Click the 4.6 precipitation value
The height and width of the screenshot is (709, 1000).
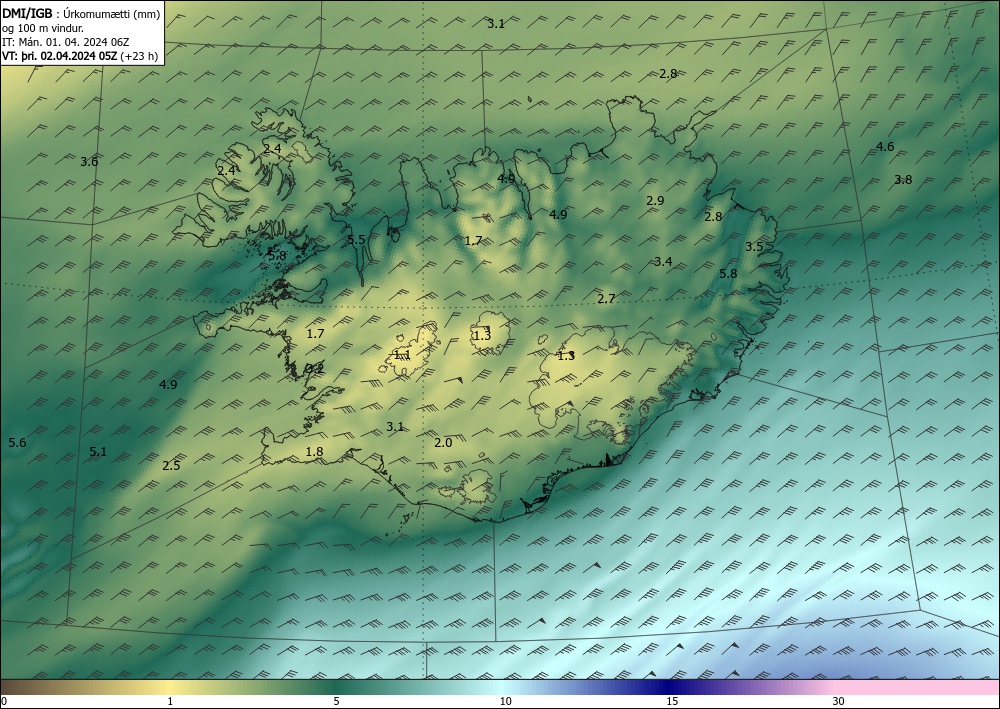coord(885,147)
